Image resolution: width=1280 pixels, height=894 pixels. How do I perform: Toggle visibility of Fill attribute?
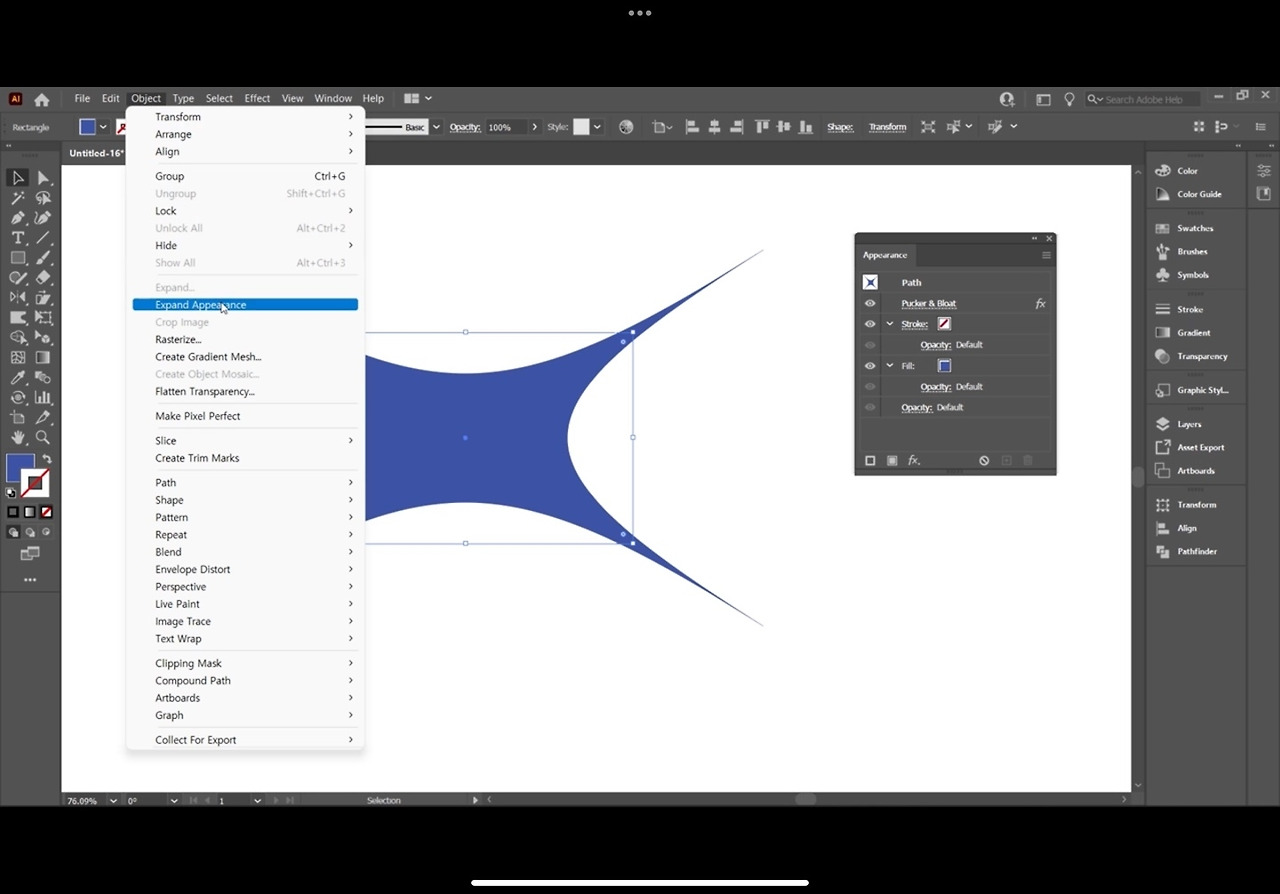coord(870,366)
